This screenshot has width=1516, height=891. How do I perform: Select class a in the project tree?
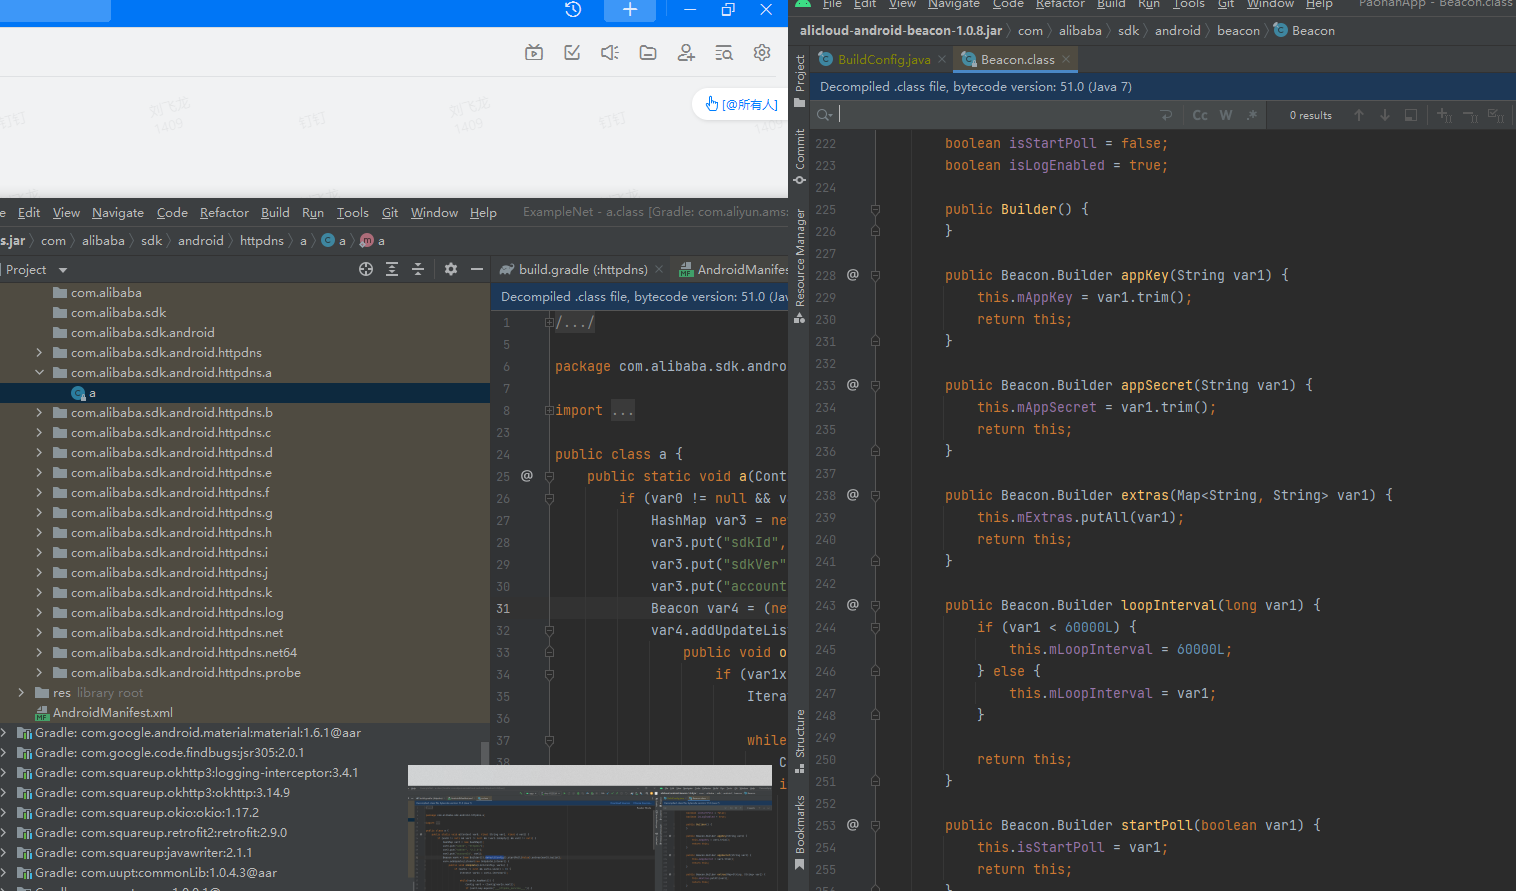245,392
